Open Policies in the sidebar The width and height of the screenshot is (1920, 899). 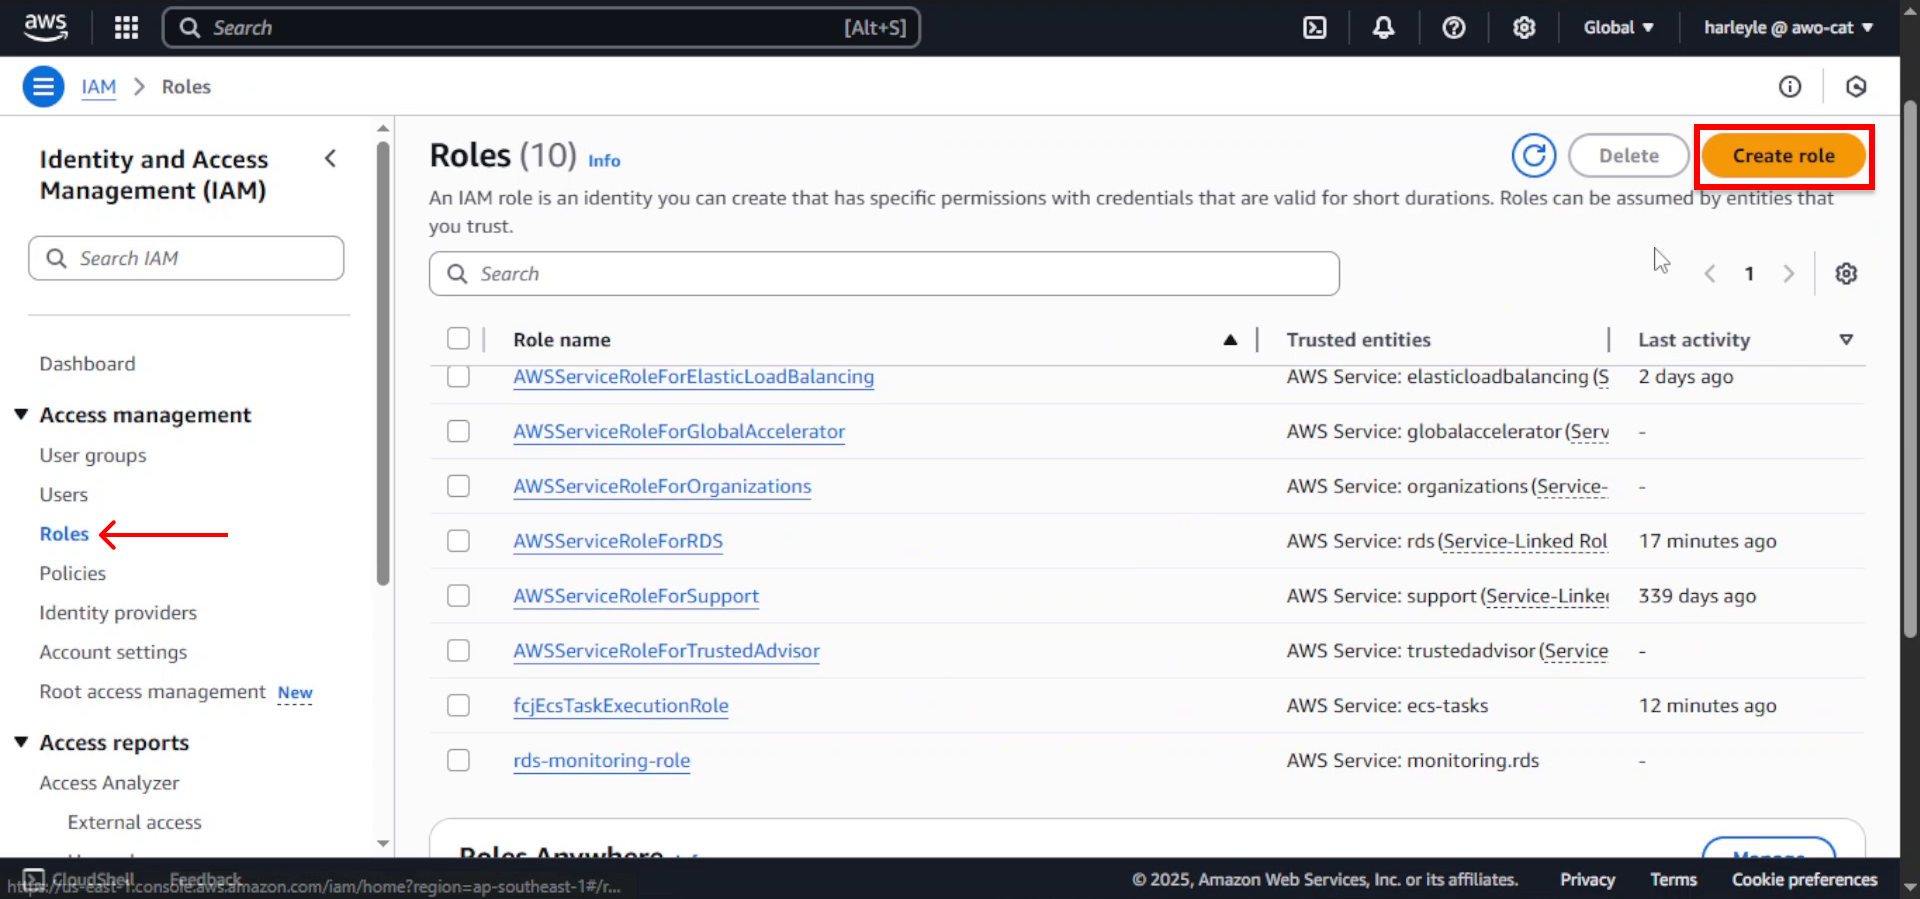[72, 573]
